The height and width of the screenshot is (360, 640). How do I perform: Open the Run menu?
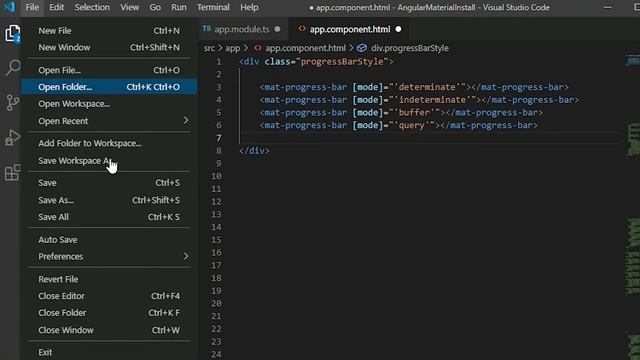point(178,7)
